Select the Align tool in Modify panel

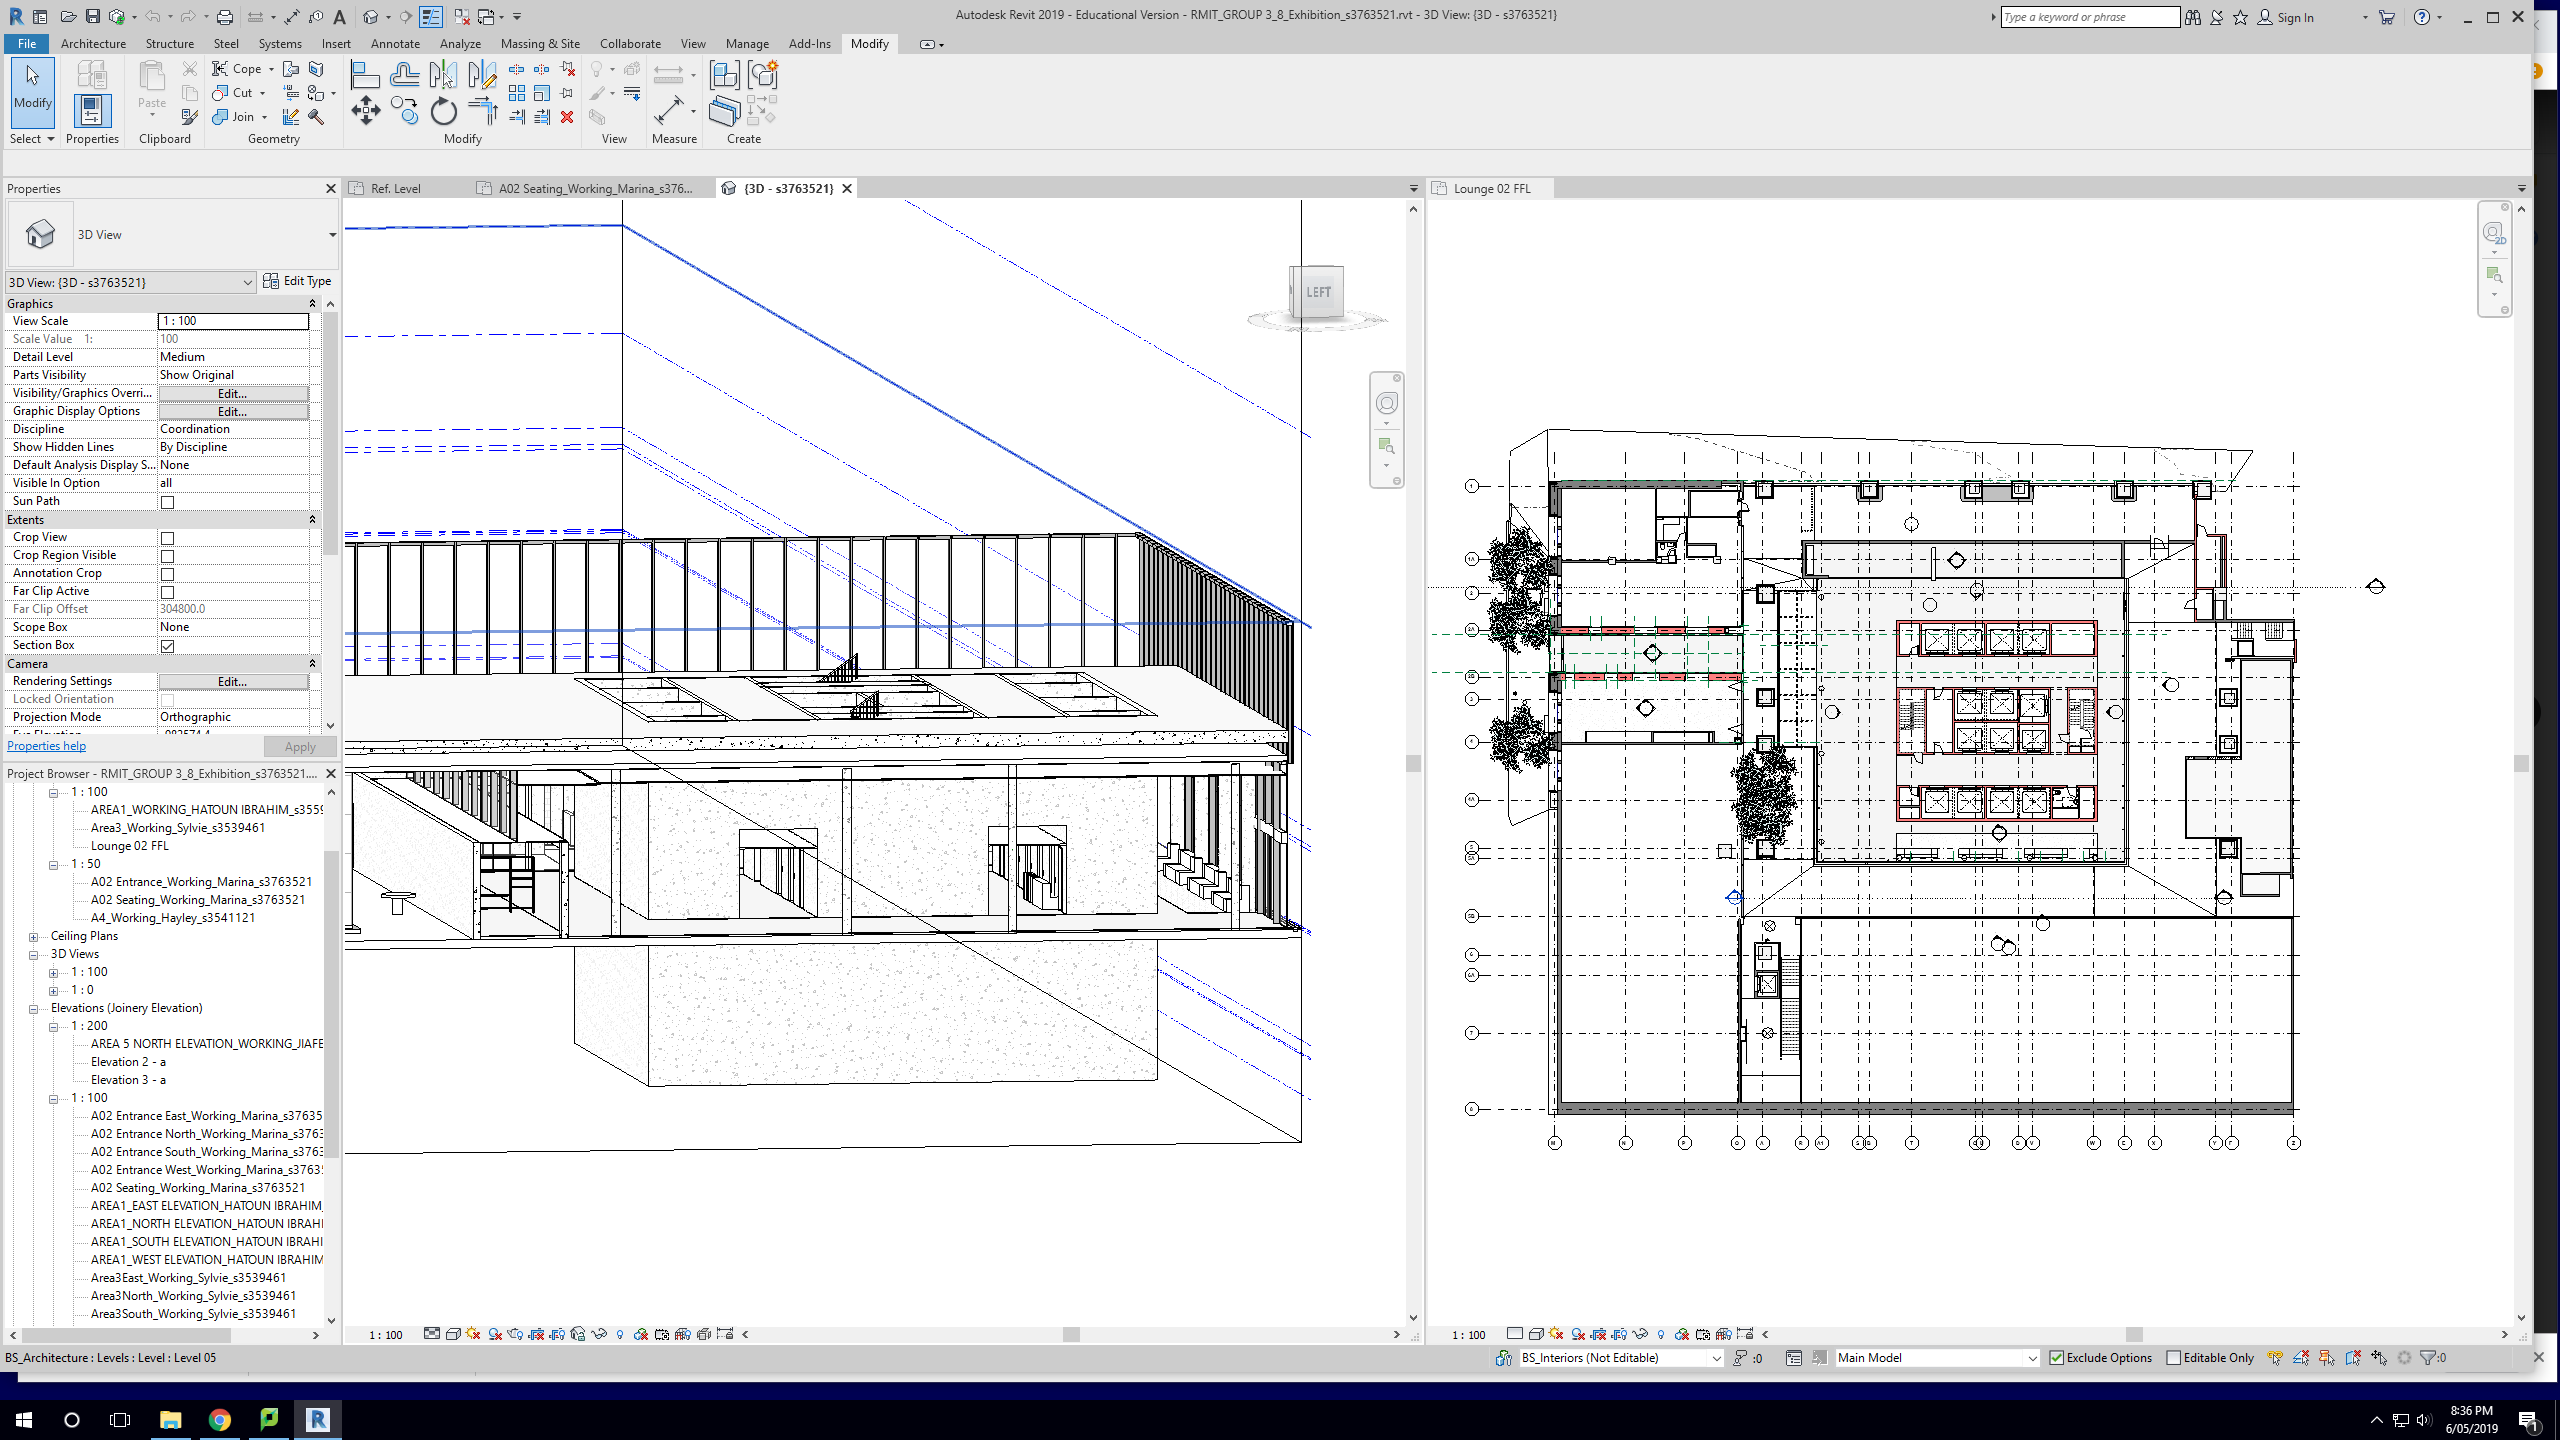coord(365,75)
